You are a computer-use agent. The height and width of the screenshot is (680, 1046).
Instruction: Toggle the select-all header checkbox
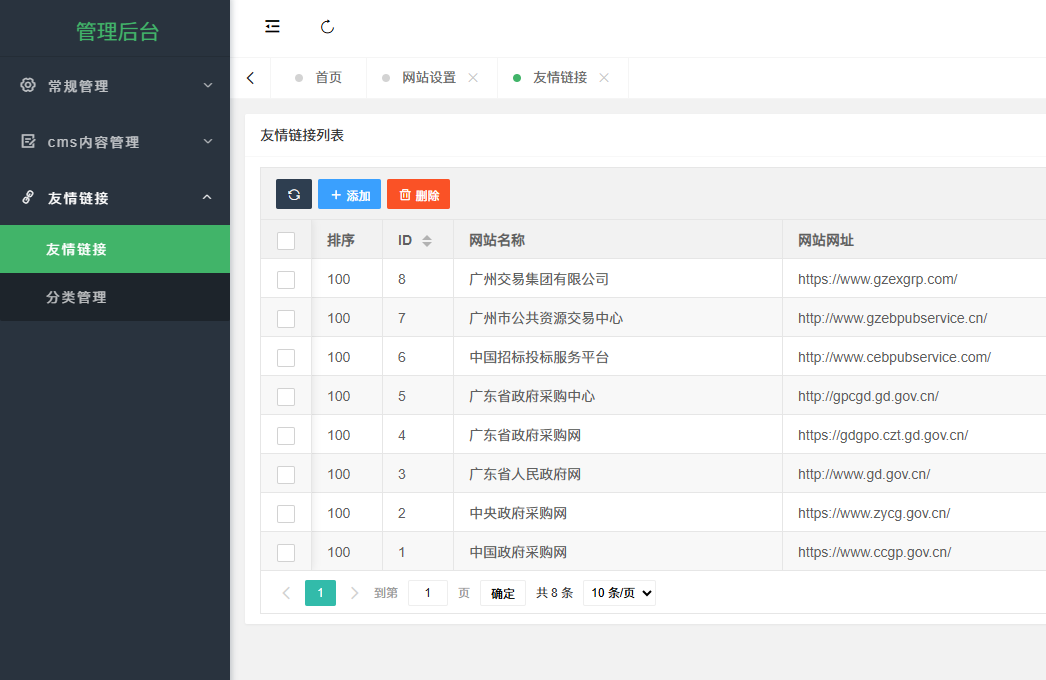pyautogui.click(x=286, y=241)
